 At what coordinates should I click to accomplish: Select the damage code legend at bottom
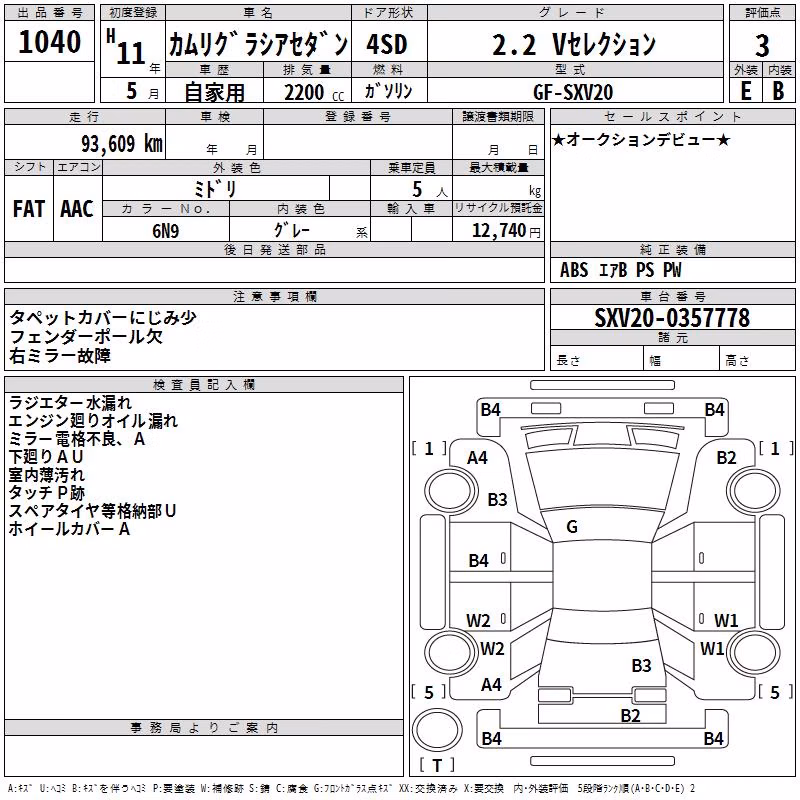351,788
